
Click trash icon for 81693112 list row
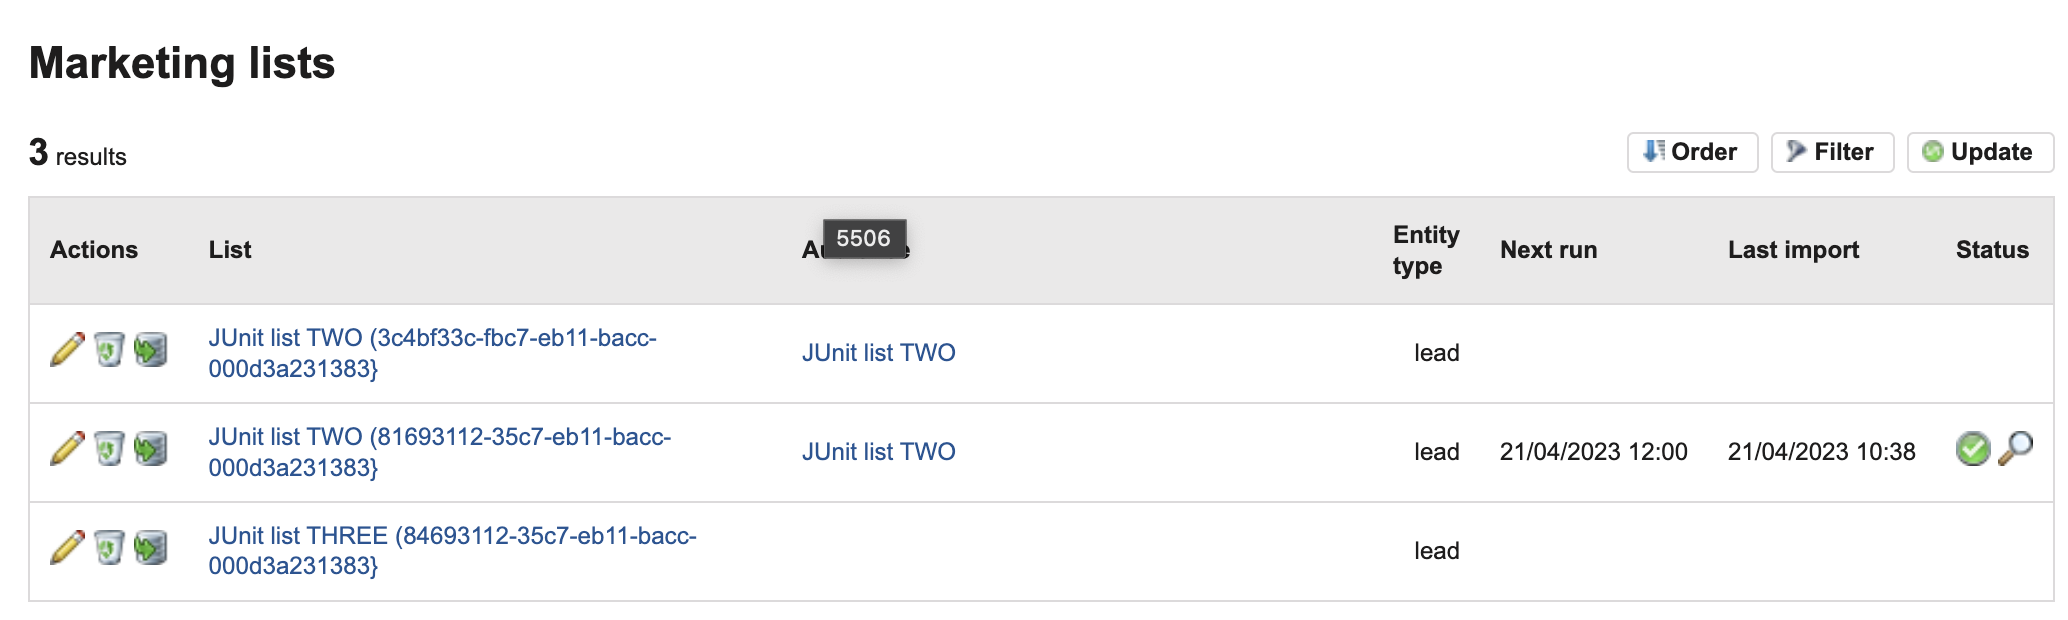[109, 449]
